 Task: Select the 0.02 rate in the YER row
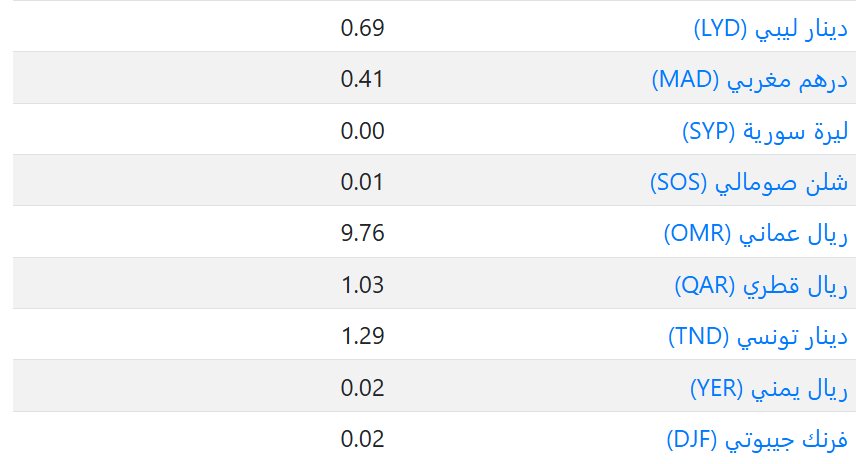click(363, 389)
